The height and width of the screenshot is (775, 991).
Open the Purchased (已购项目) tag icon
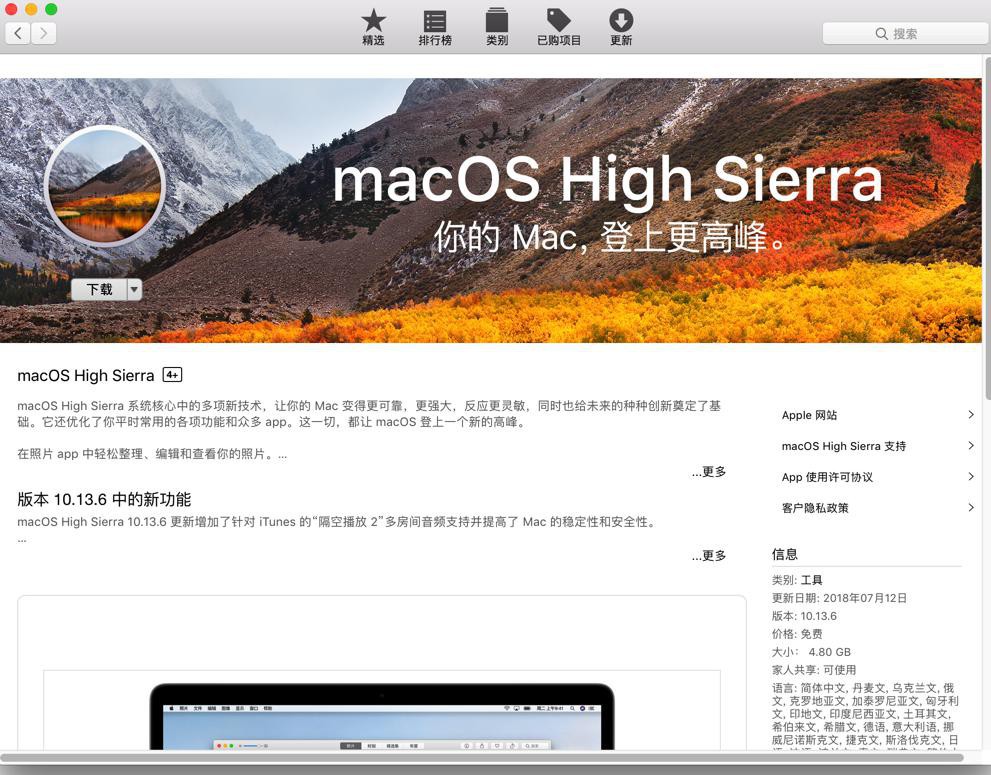[x=559, y=27]
